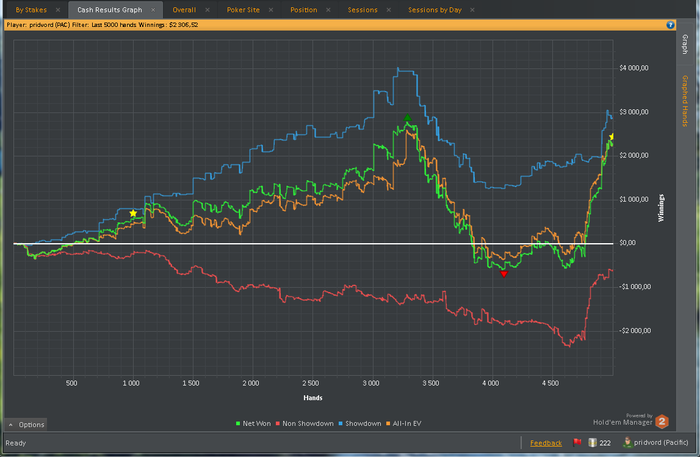Click the player filter summary text bar

click(x=339, y=25)
